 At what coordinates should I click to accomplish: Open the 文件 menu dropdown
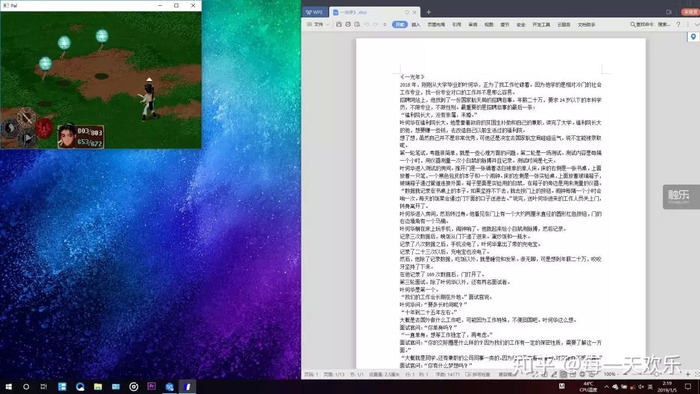[318, 25]
